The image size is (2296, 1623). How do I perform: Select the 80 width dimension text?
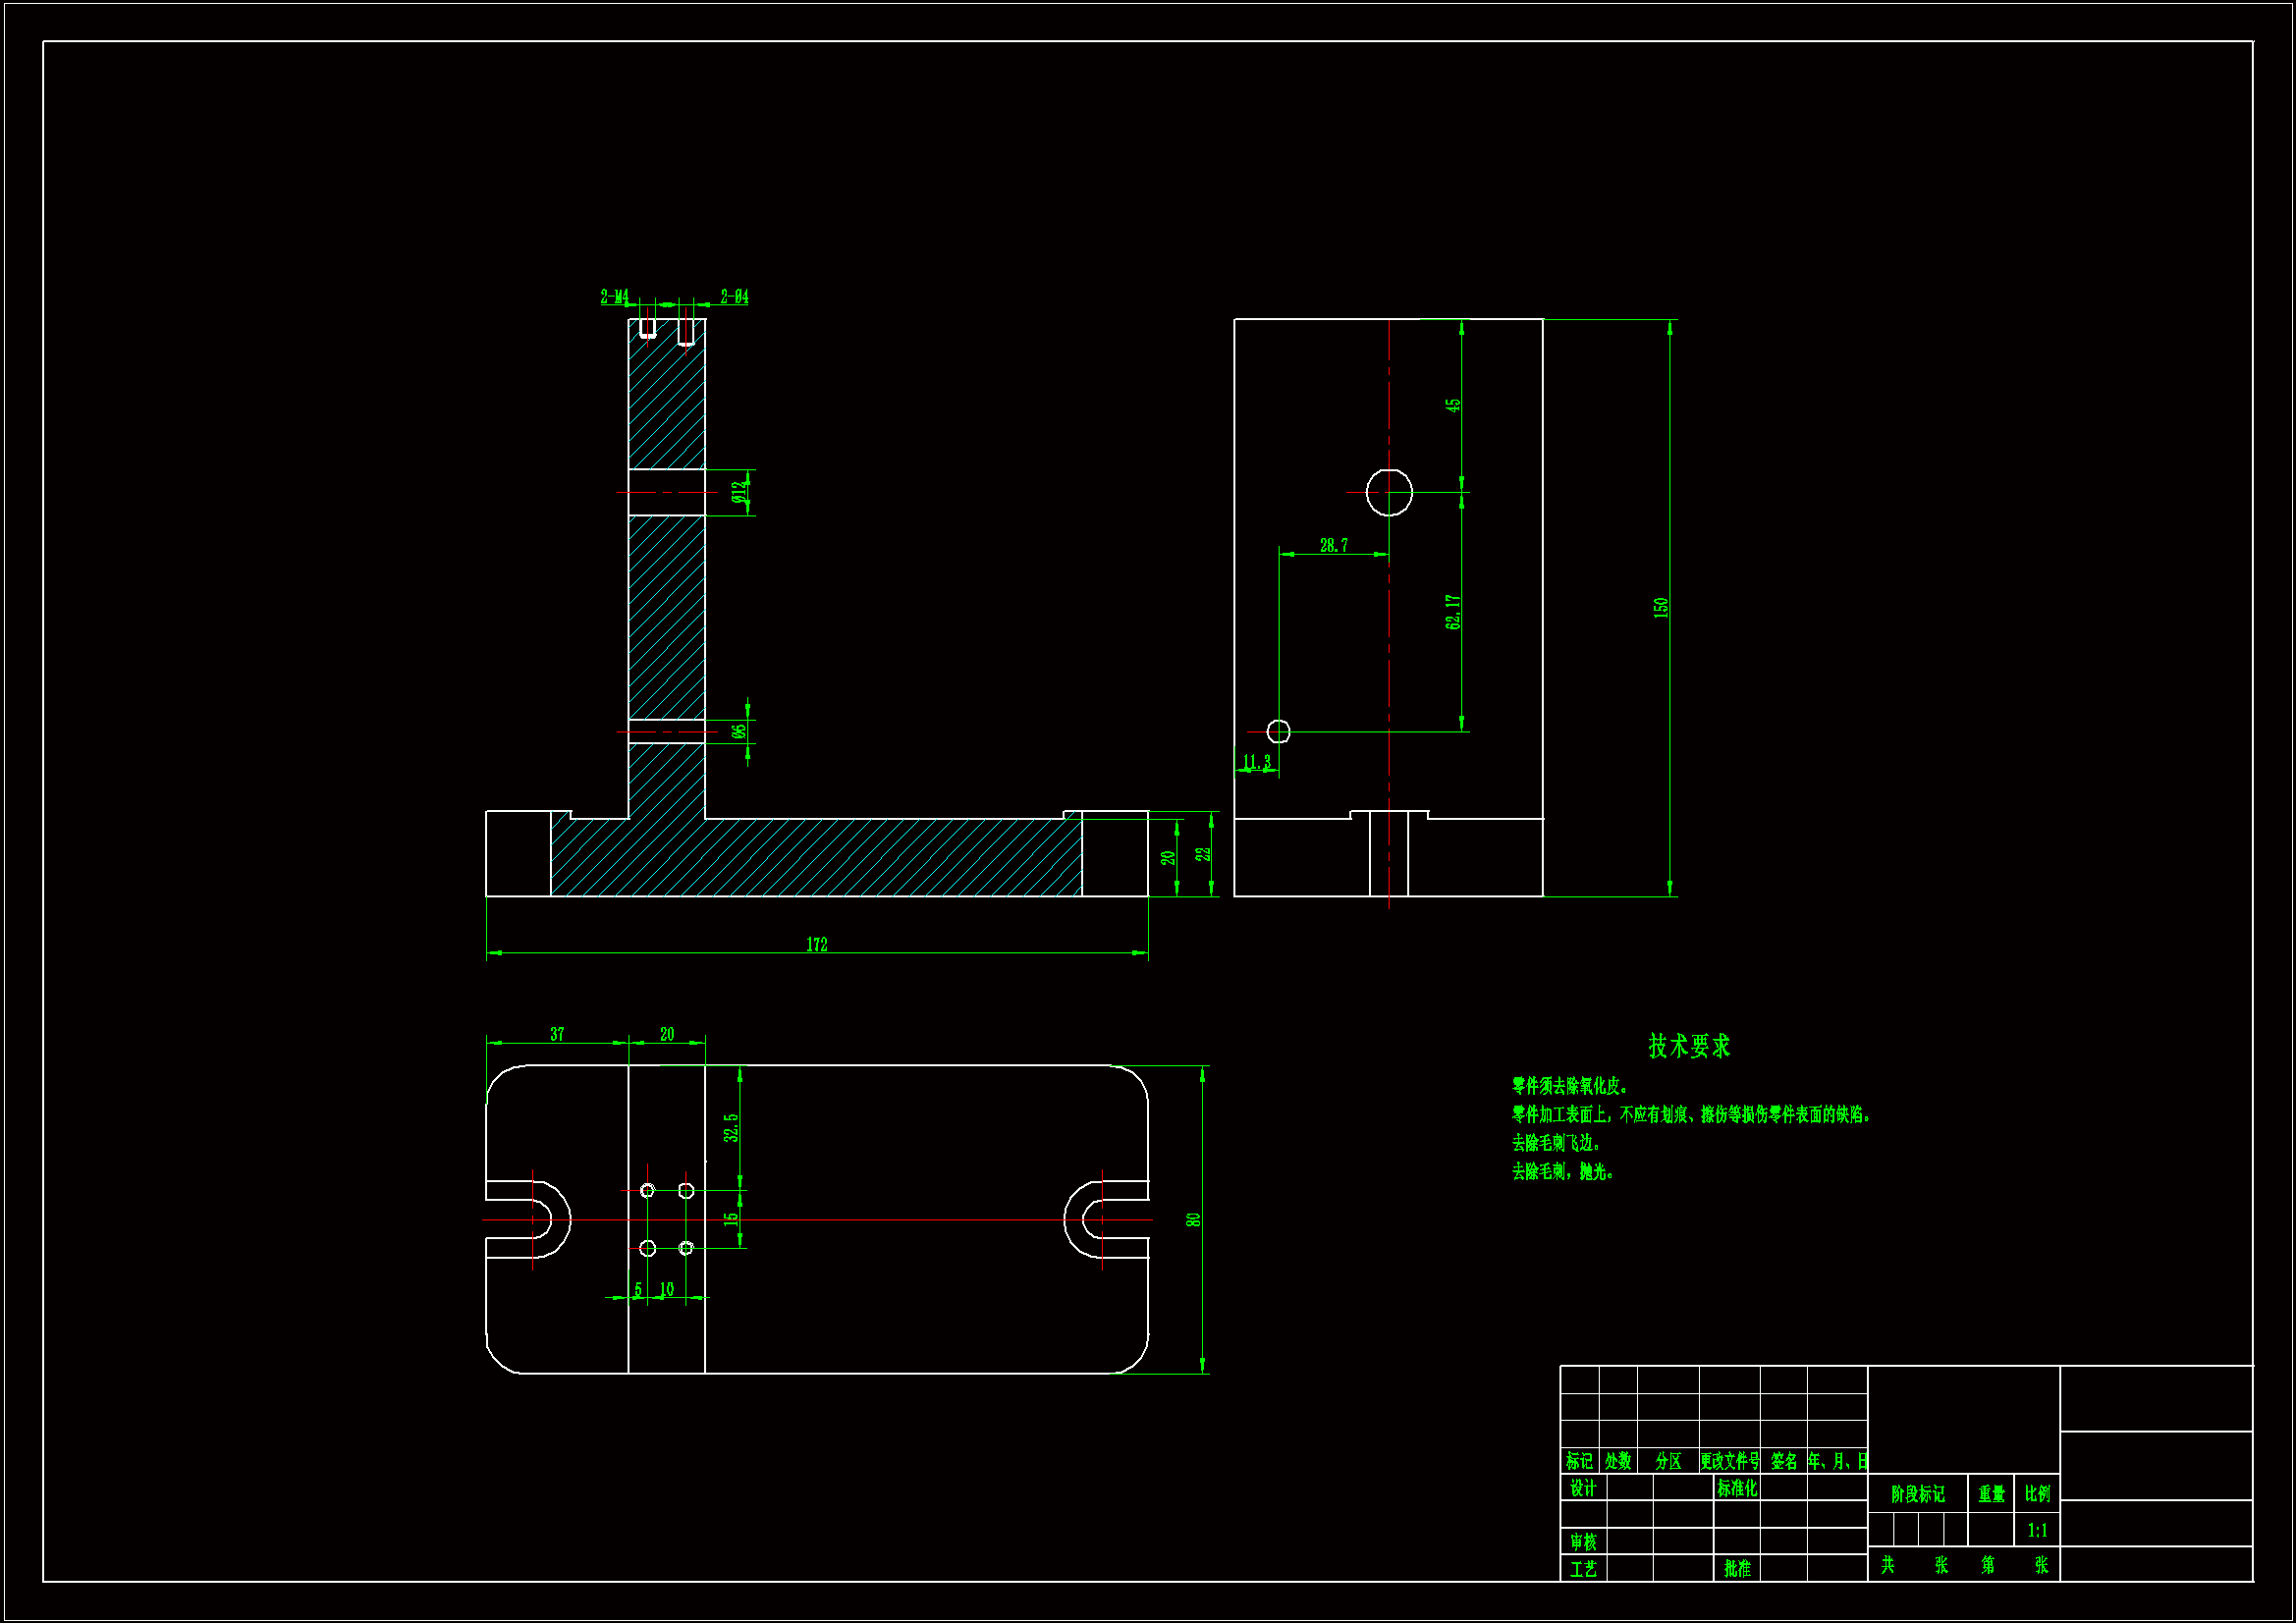tap(1193, 1220)
